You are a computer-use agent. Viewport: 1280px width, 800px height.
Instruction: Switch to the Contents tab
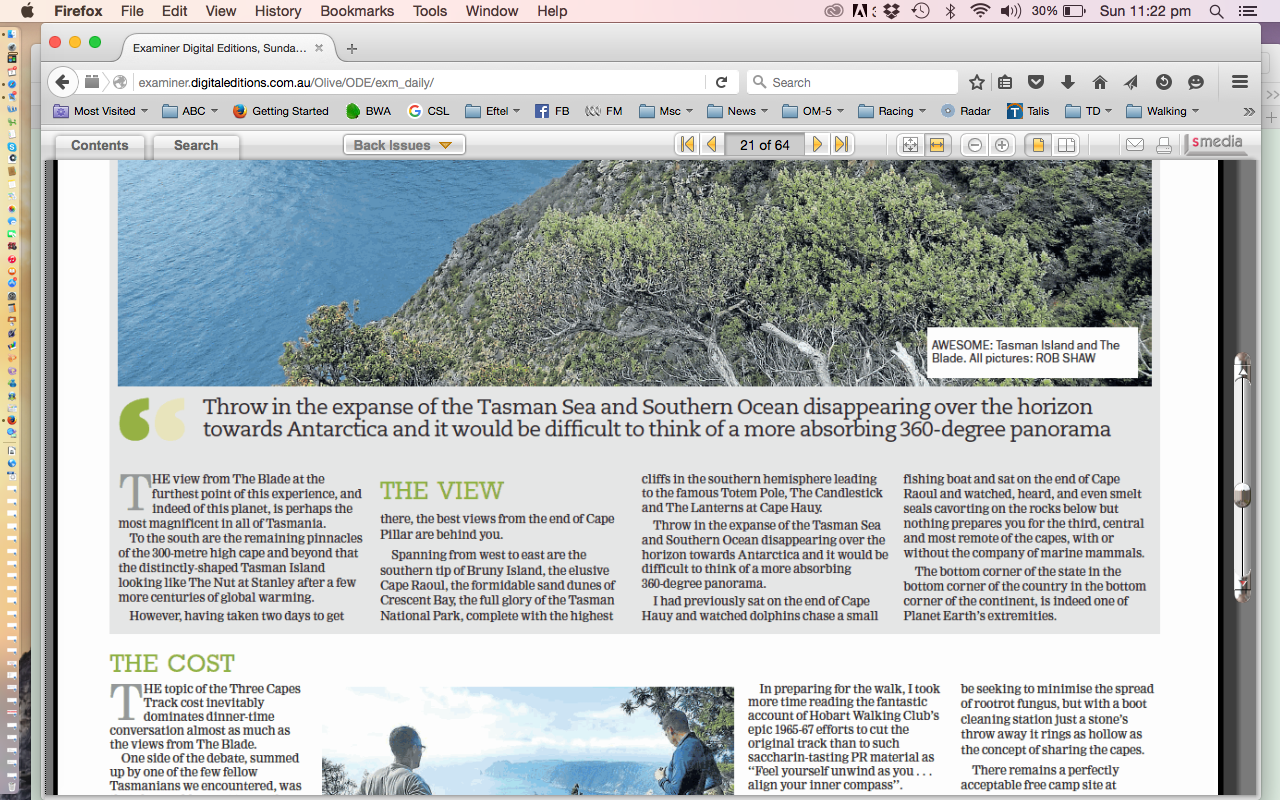click(99, 146)
